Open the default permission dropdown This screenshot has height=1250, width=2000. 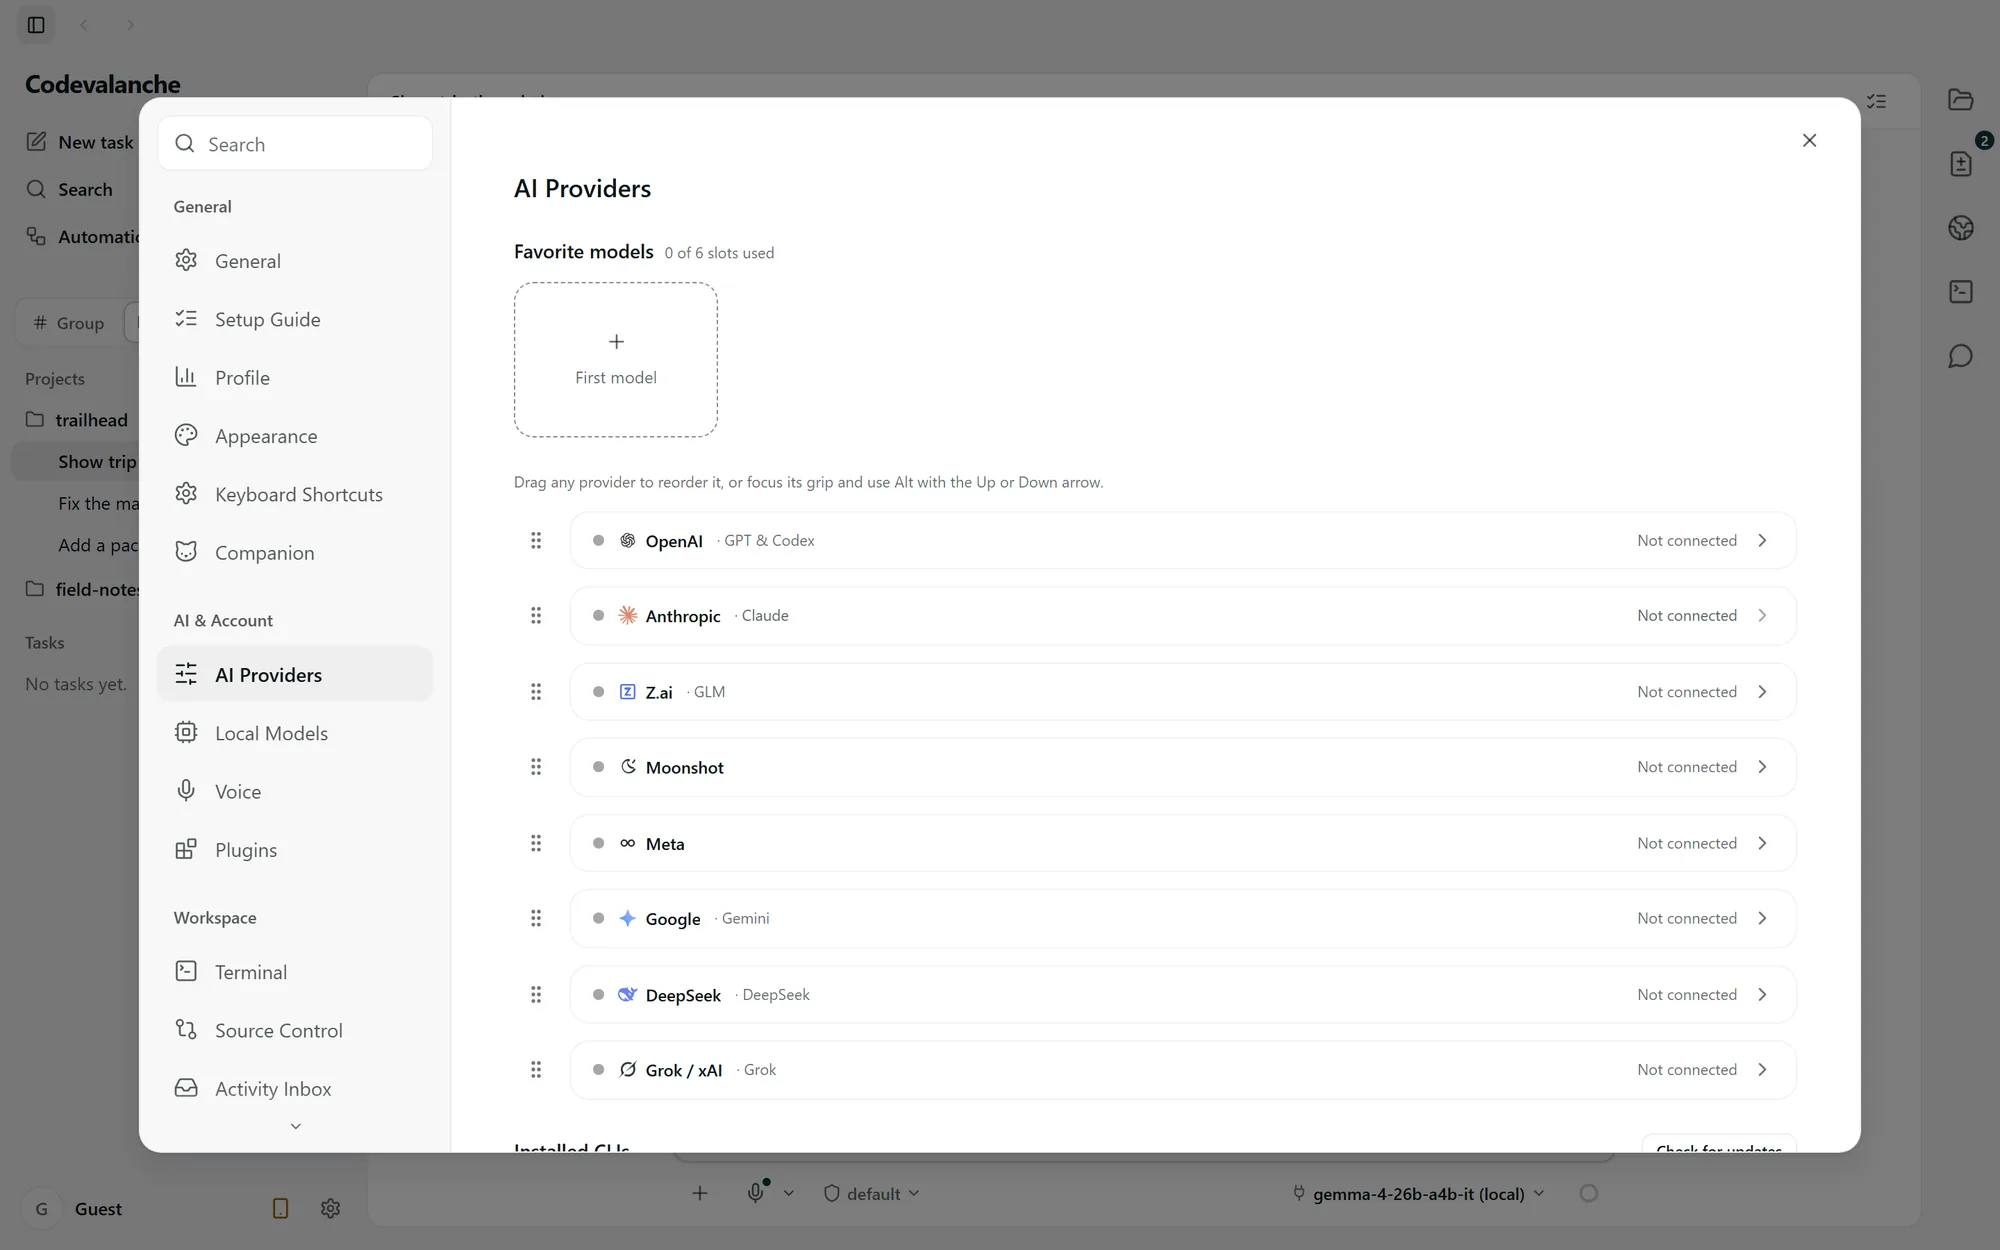click(x=871, y=1193)
